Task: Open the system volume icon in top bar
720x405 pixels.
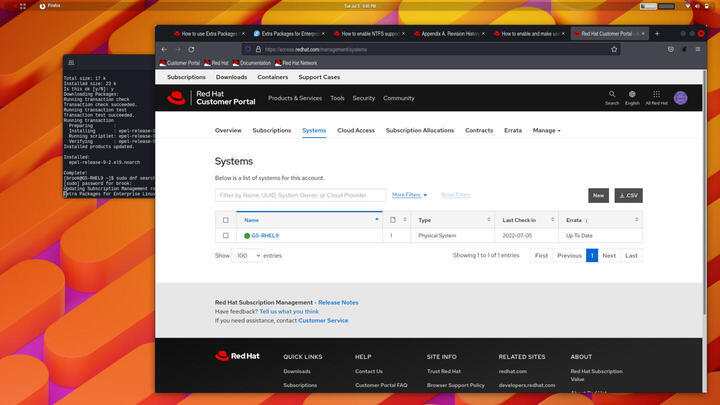Action: click(697, 6)
